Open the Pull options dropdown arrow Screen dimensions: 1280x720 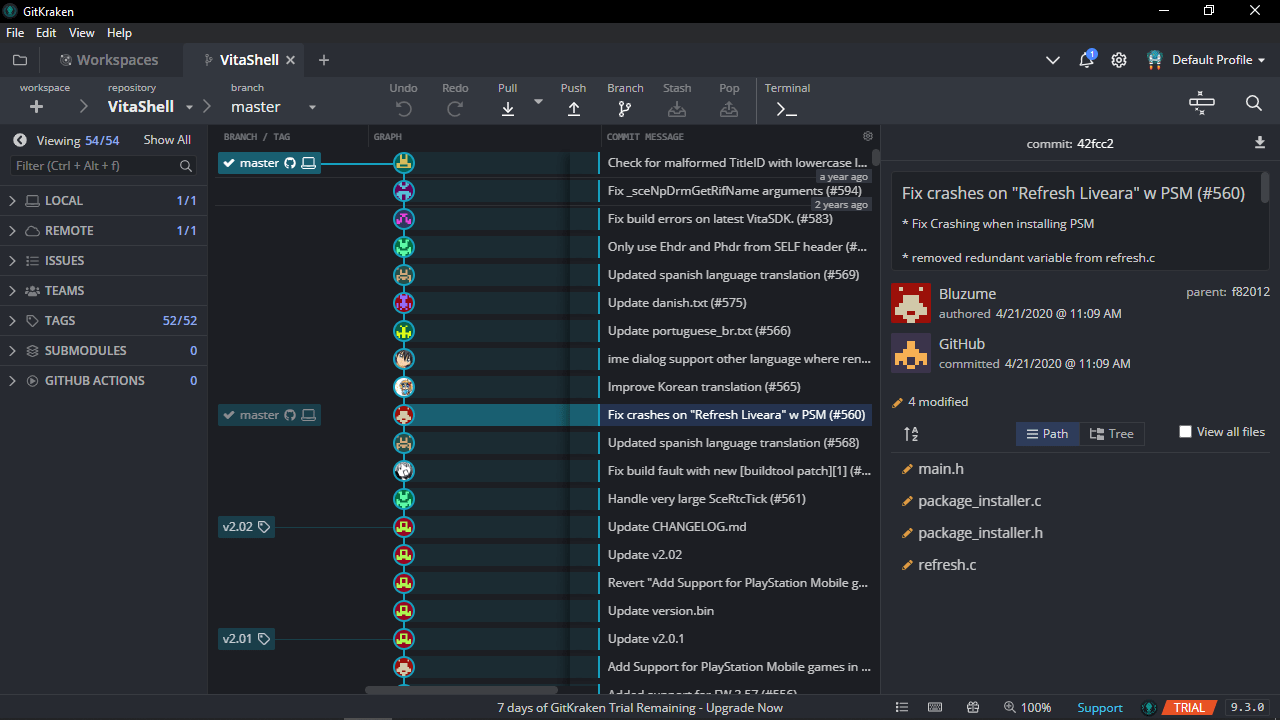pos(538,102)
